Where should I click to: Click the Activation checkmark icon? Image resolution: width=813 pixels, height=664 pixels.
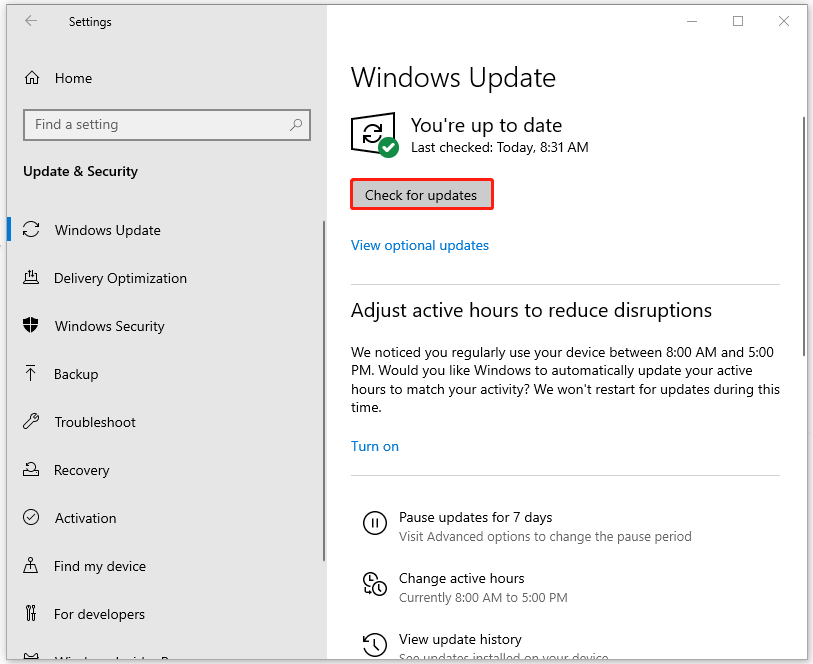coord(32,518)
